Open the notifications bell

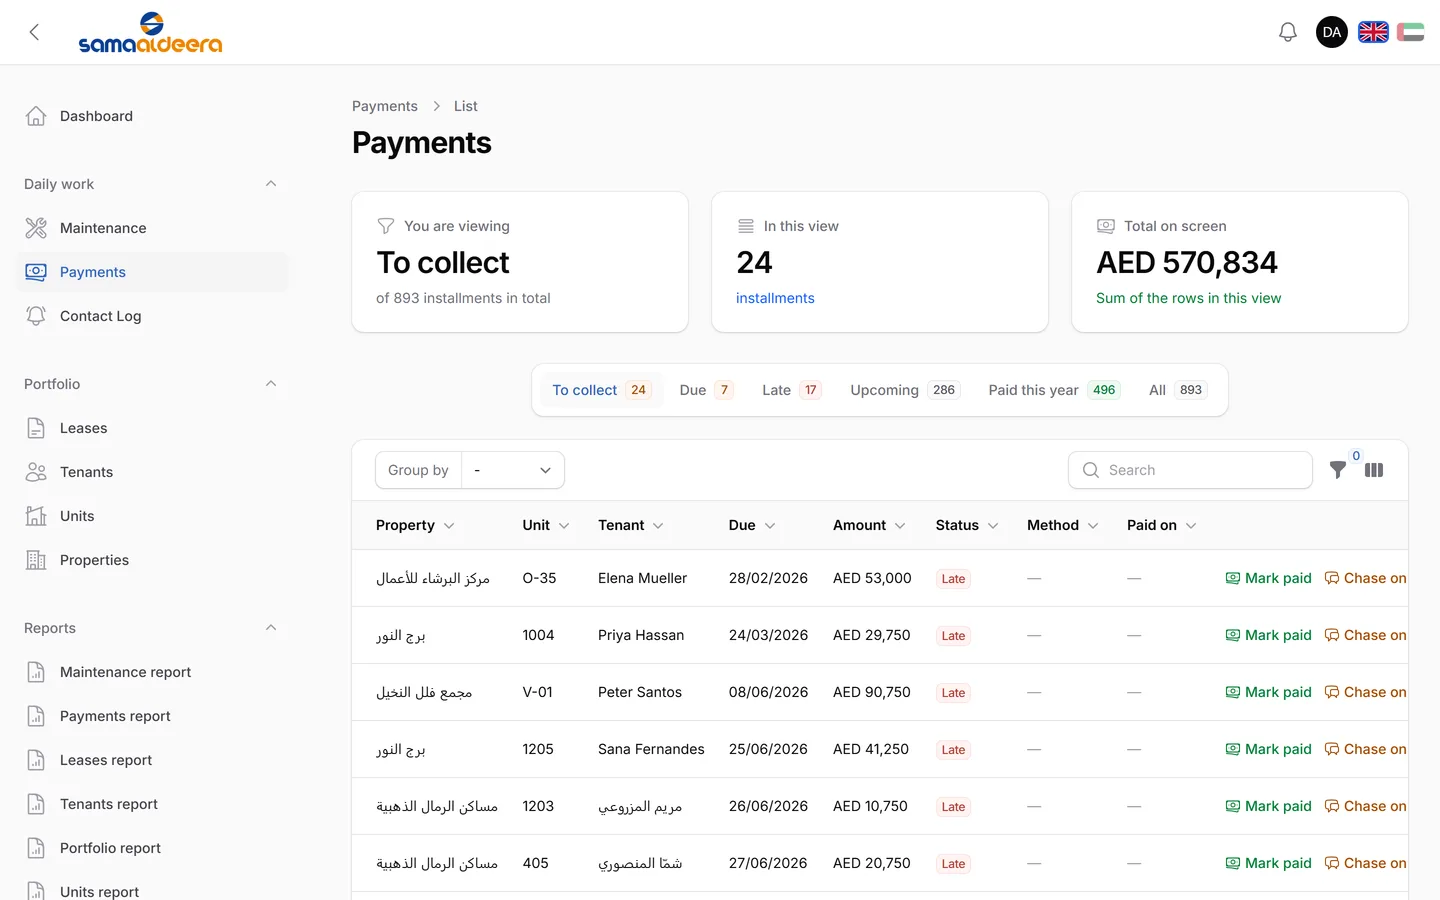[x=1288, y=32]
